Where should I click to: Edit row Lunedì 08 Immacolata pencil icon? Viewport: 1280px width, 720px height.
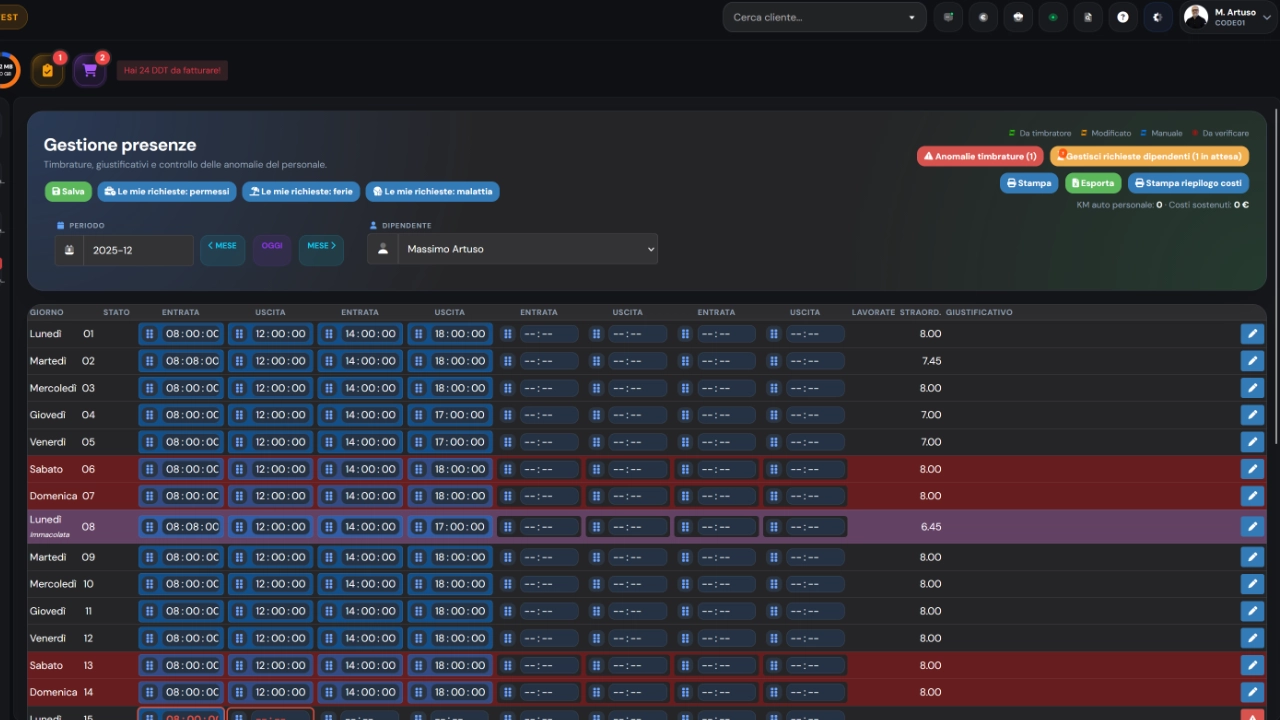(x=1251, y=527)
